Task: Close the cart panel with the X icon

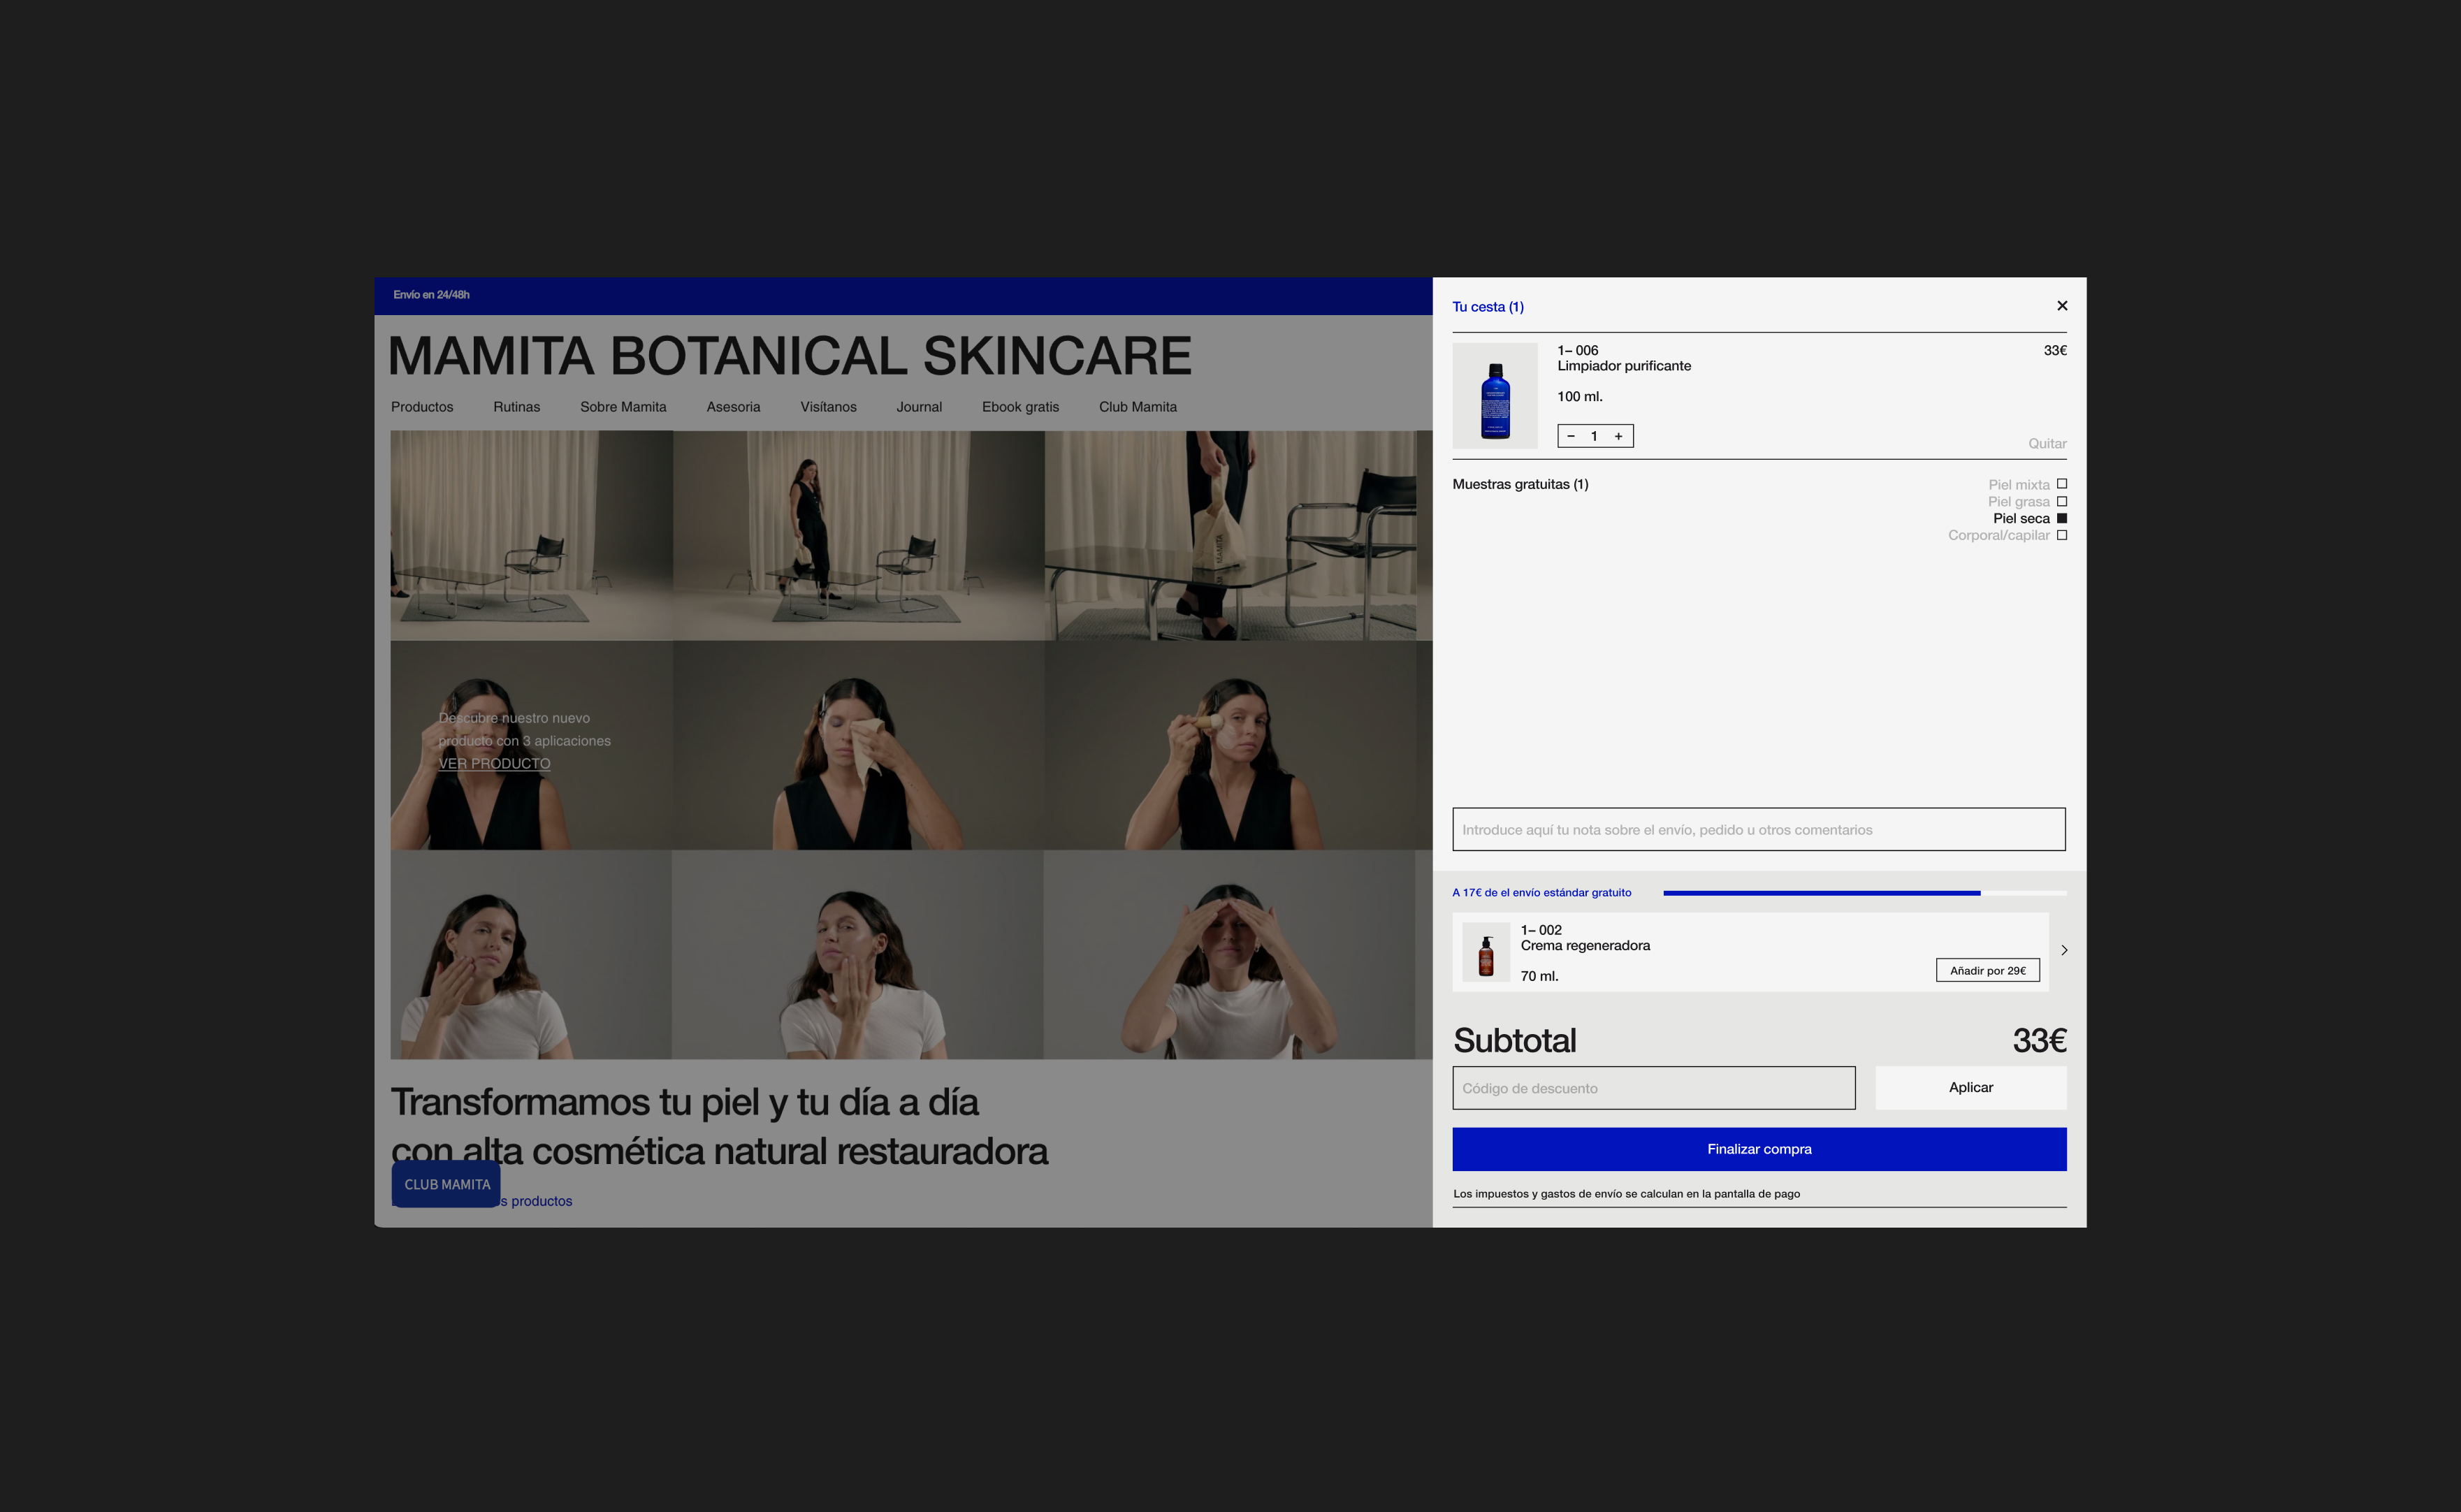Action: pos(2062,306)
